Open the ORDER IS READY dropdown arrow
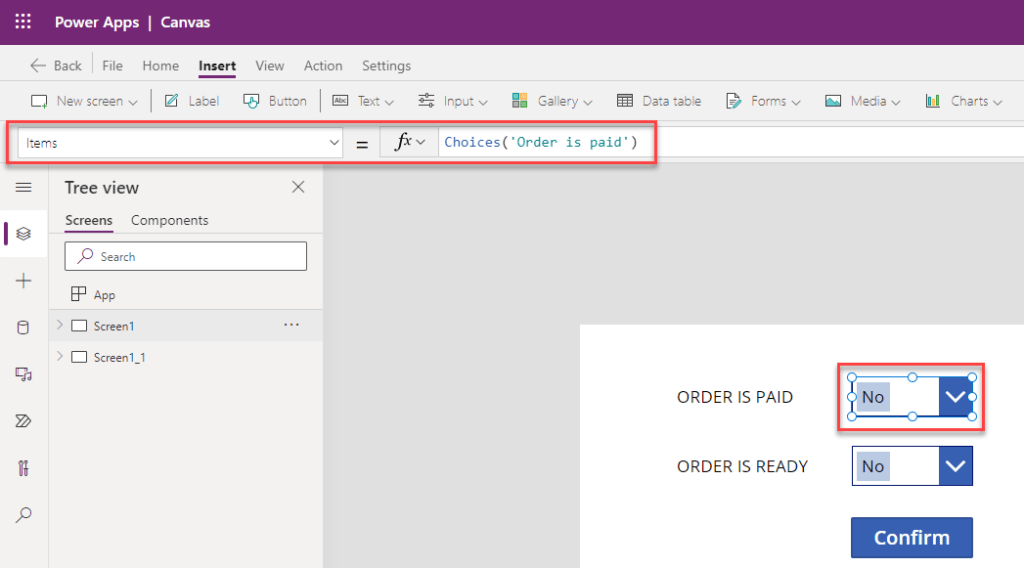 click(x=955, y=466)
